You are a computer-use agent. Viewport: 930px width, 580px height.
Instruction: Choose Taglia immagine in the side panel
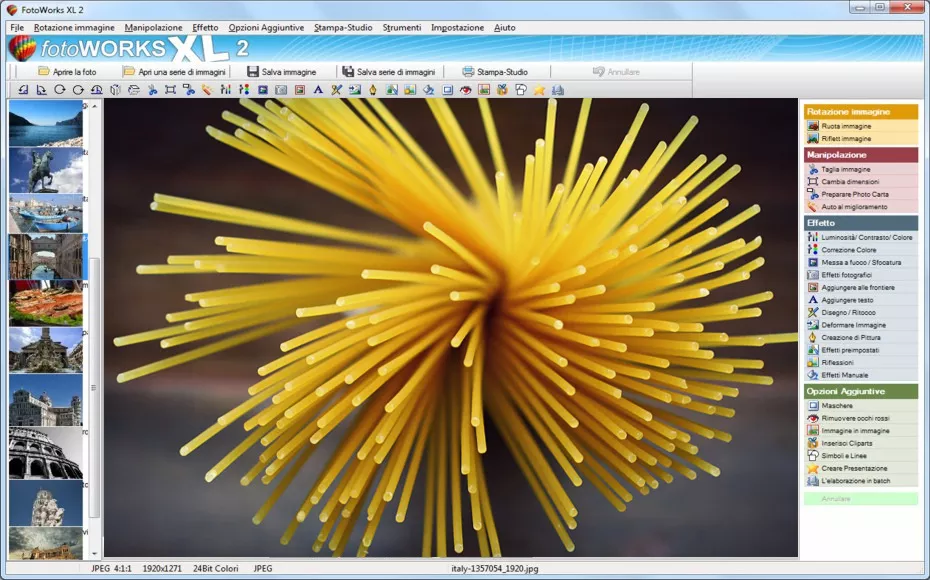pos(861,169)
